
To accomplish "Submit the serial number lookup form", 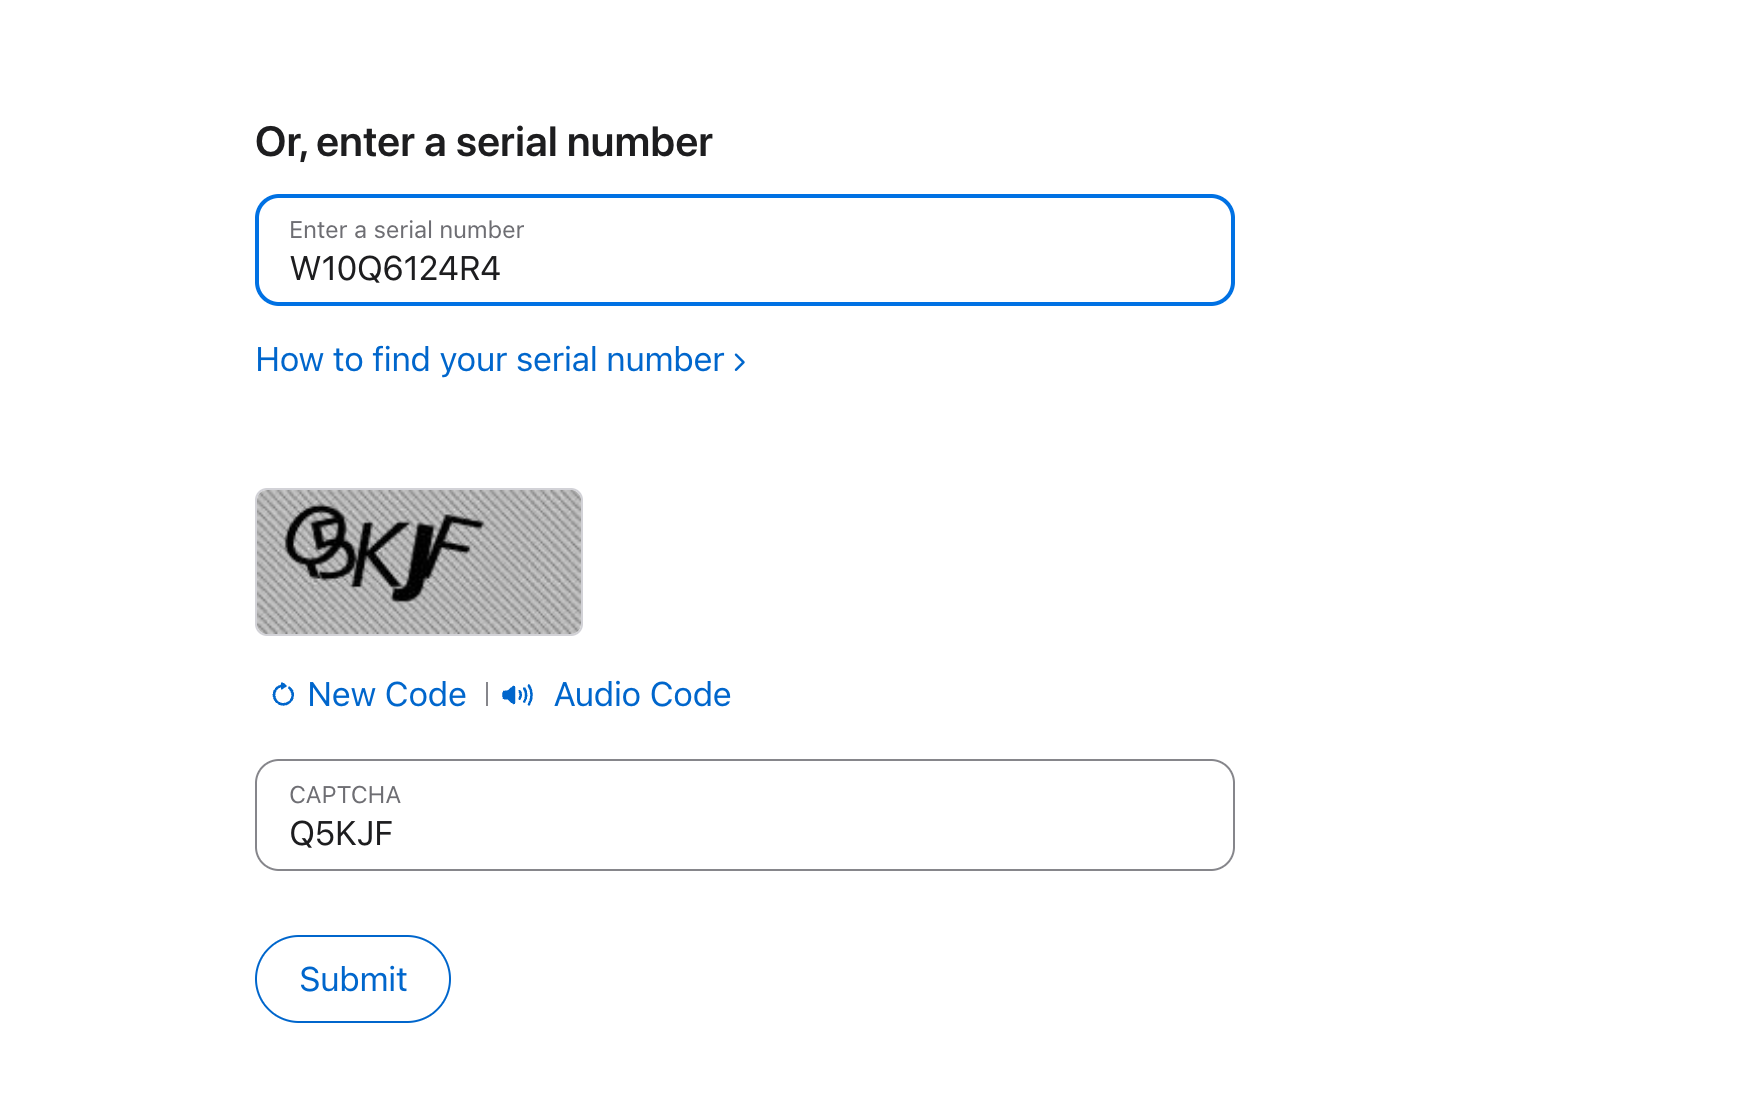I will point(352,978).
